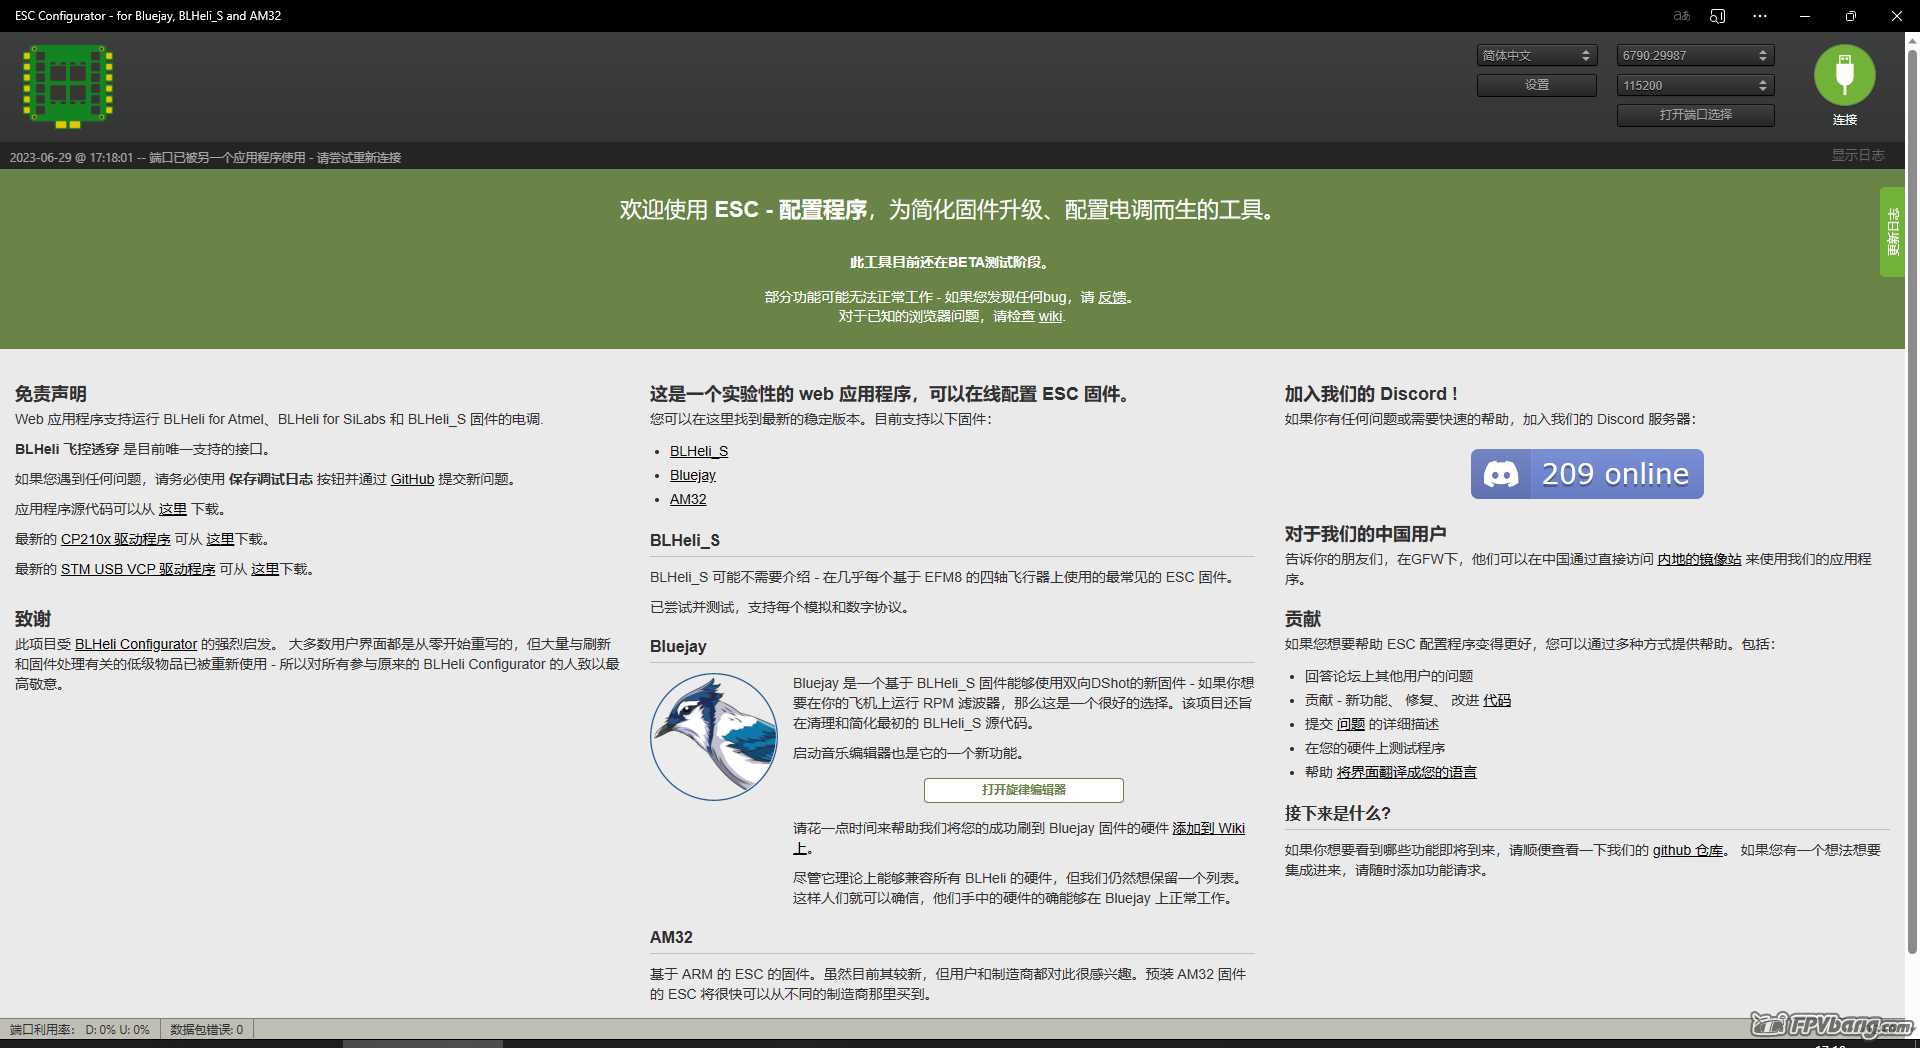The height and width of the screenshot is (1048, 1920).
Task: Open the CP210x 驱动程序 link
Action: 116,539
